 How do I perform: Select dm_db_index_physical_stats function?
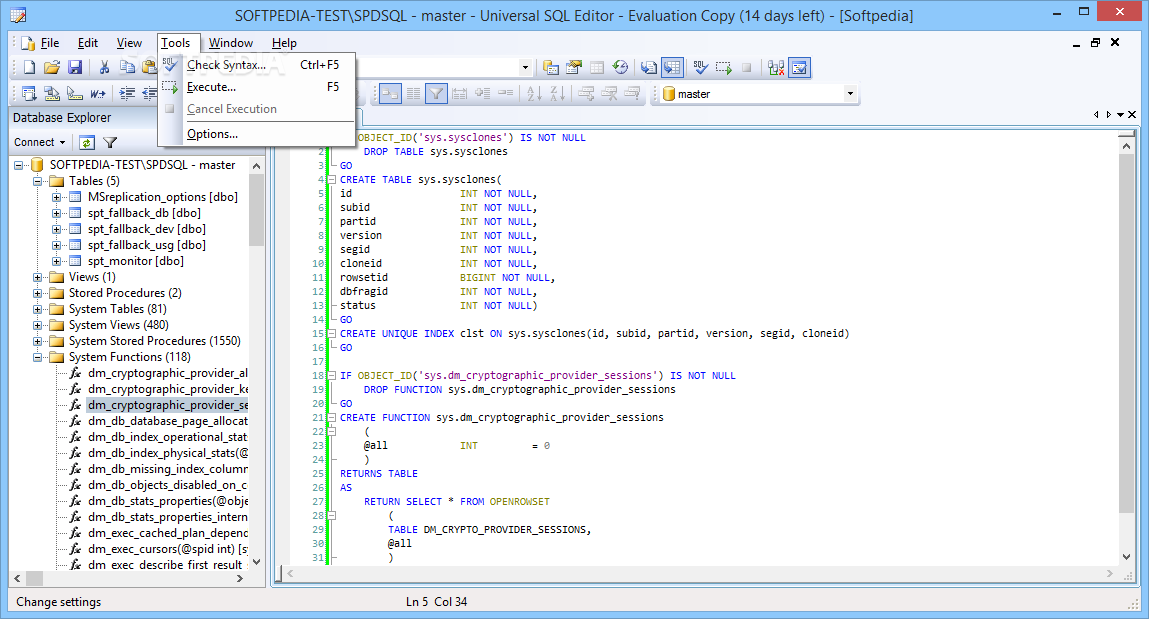[168, 453]
